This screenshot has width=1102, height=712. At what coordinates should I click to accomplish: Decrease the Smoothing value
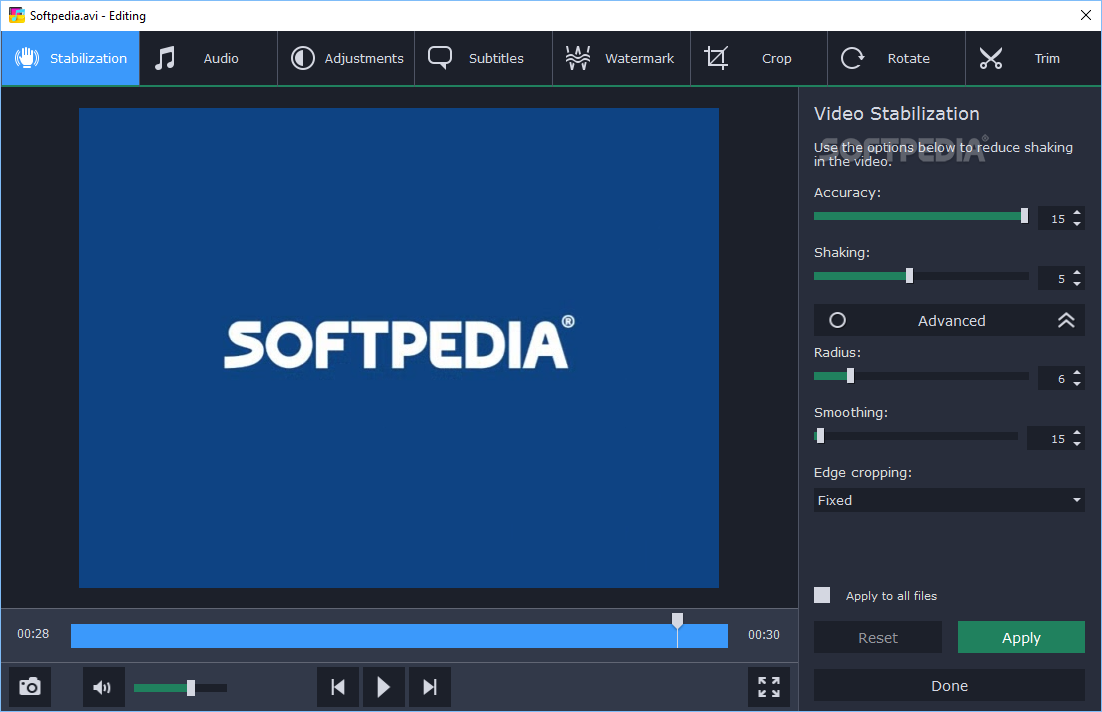[1077, 444]
